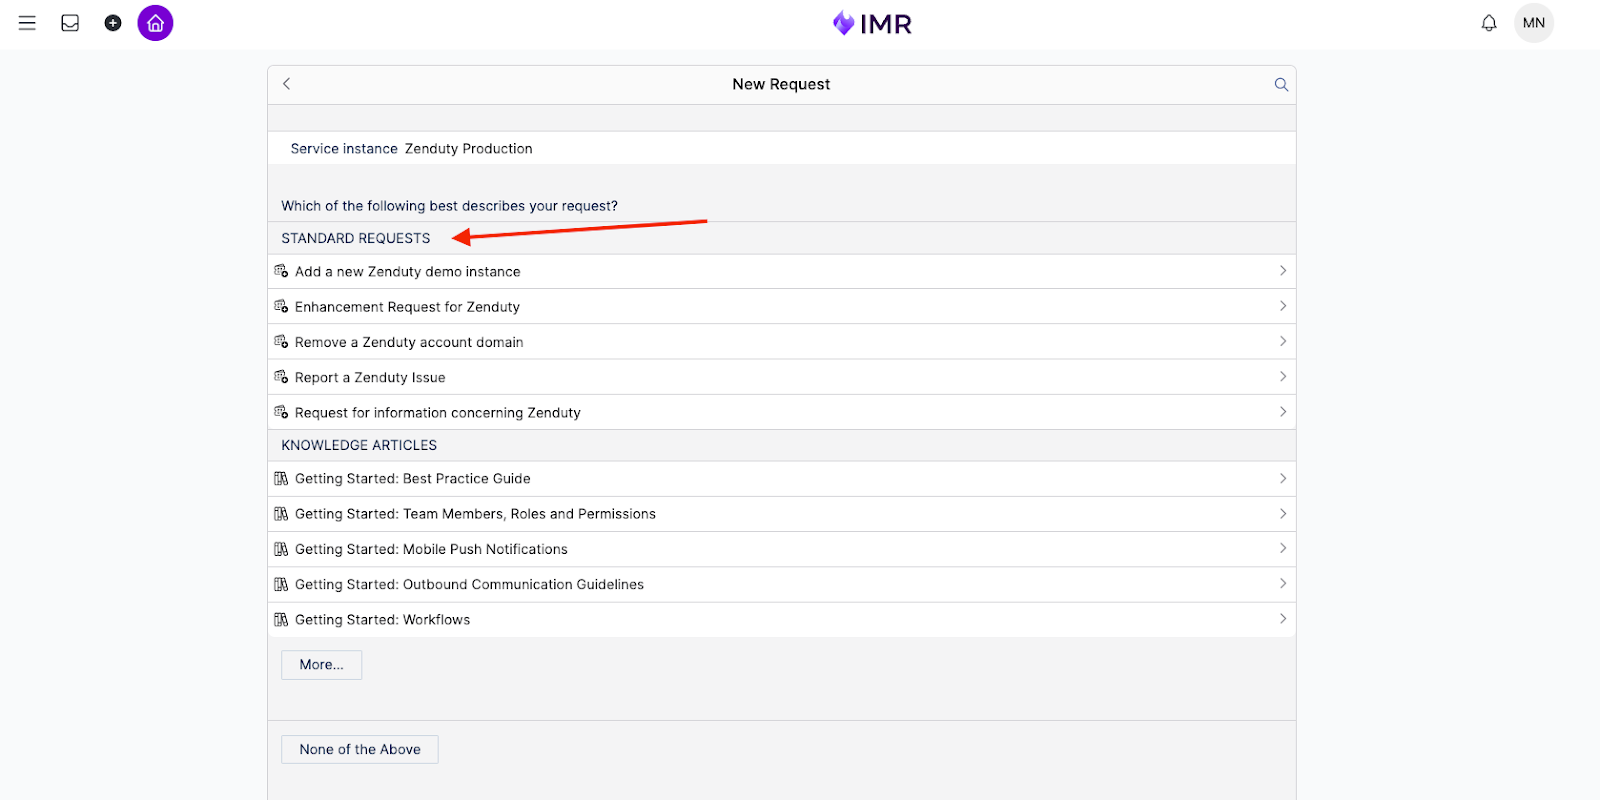The height and width of the screenshot is (800, 1600).
Task: Select Enhancement Request for Zenduty
Action: pyautogui.click(x=782, y=307)
